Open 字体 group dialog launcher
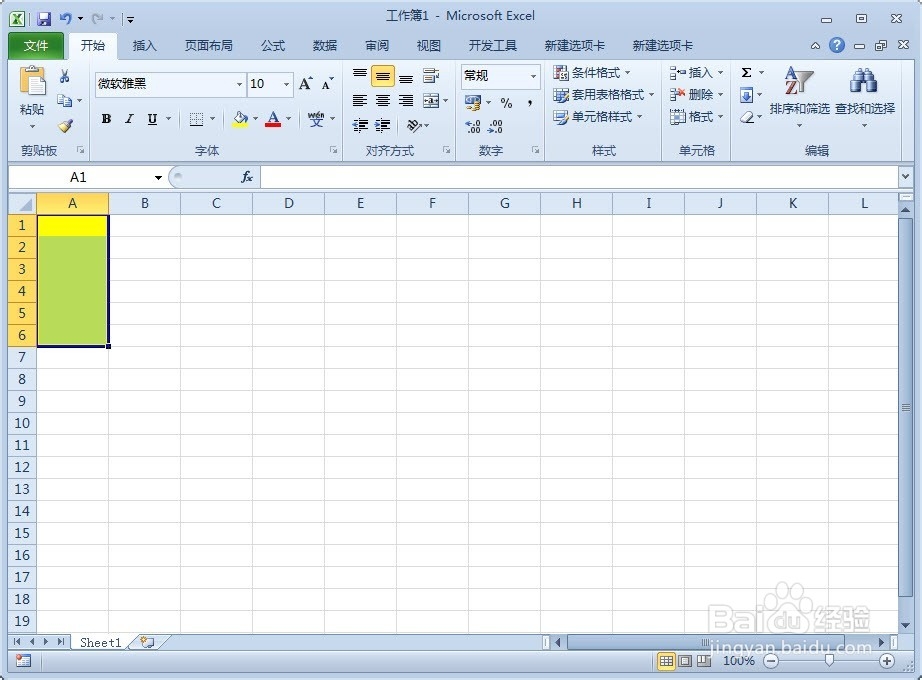The width and height of the screenshot is (922, 680). point(333,151)
